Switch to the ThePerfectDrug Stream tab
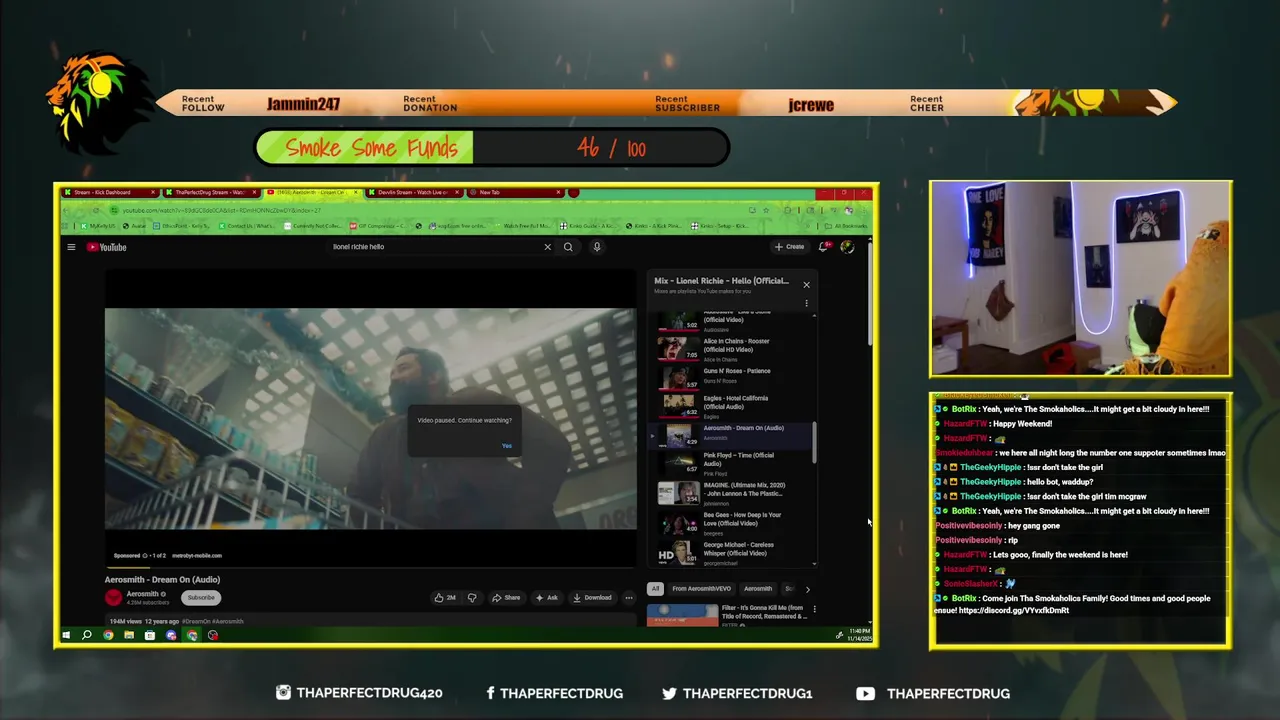1280x720 pixels. click(212, 192)
